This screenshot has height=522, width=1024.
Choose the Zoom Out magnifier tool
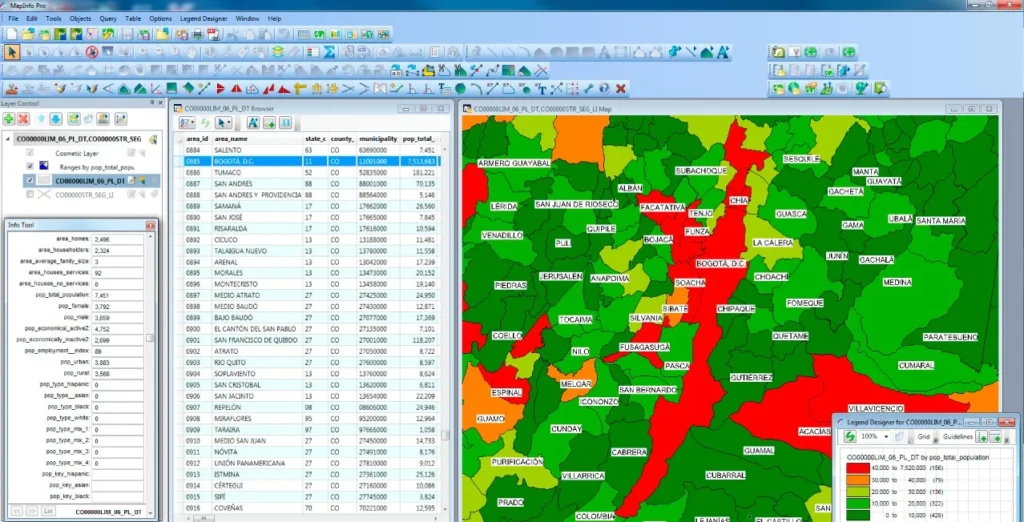tap(159, 51)
